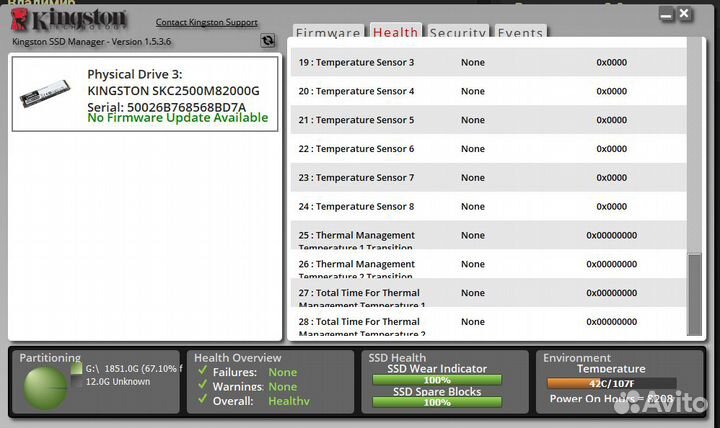This screenshot has width=720, height=428.
Task: Click the Kingston logo
Action: coord(68,19)
